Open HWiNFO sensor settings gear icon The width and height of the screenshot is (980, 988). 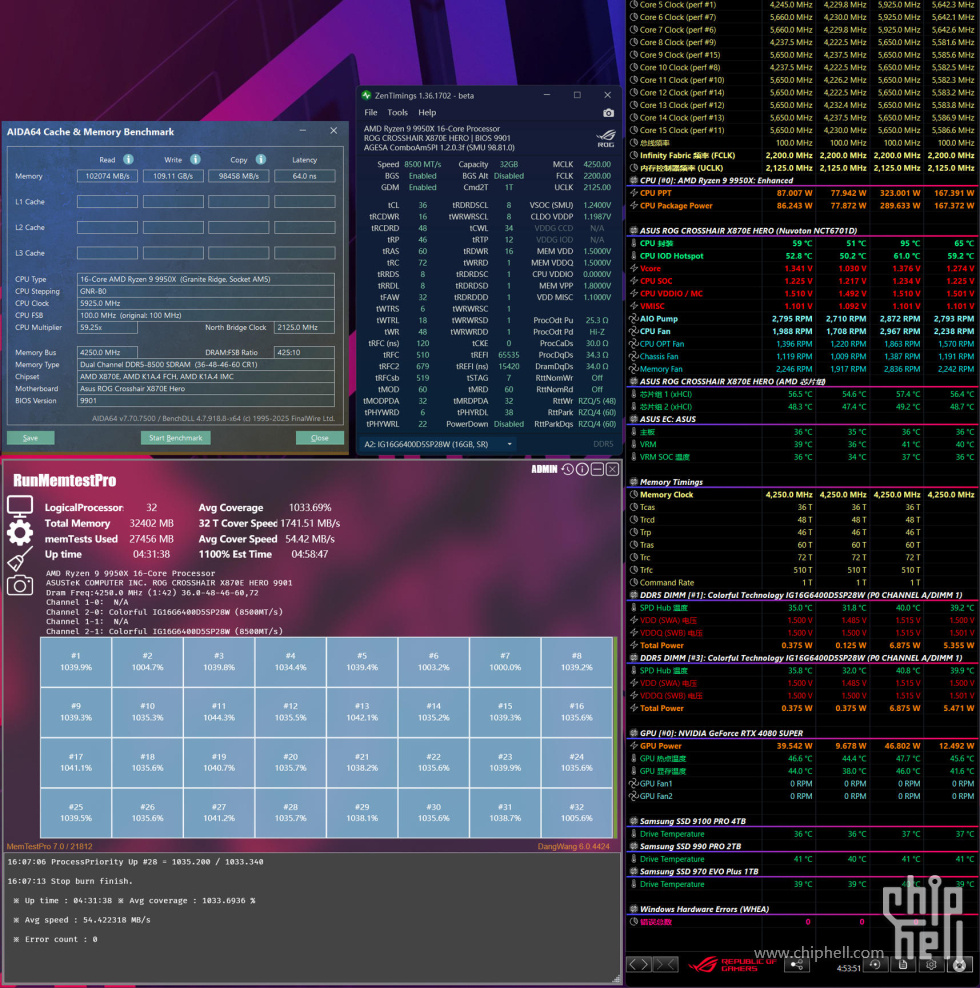tap(931, 965)
